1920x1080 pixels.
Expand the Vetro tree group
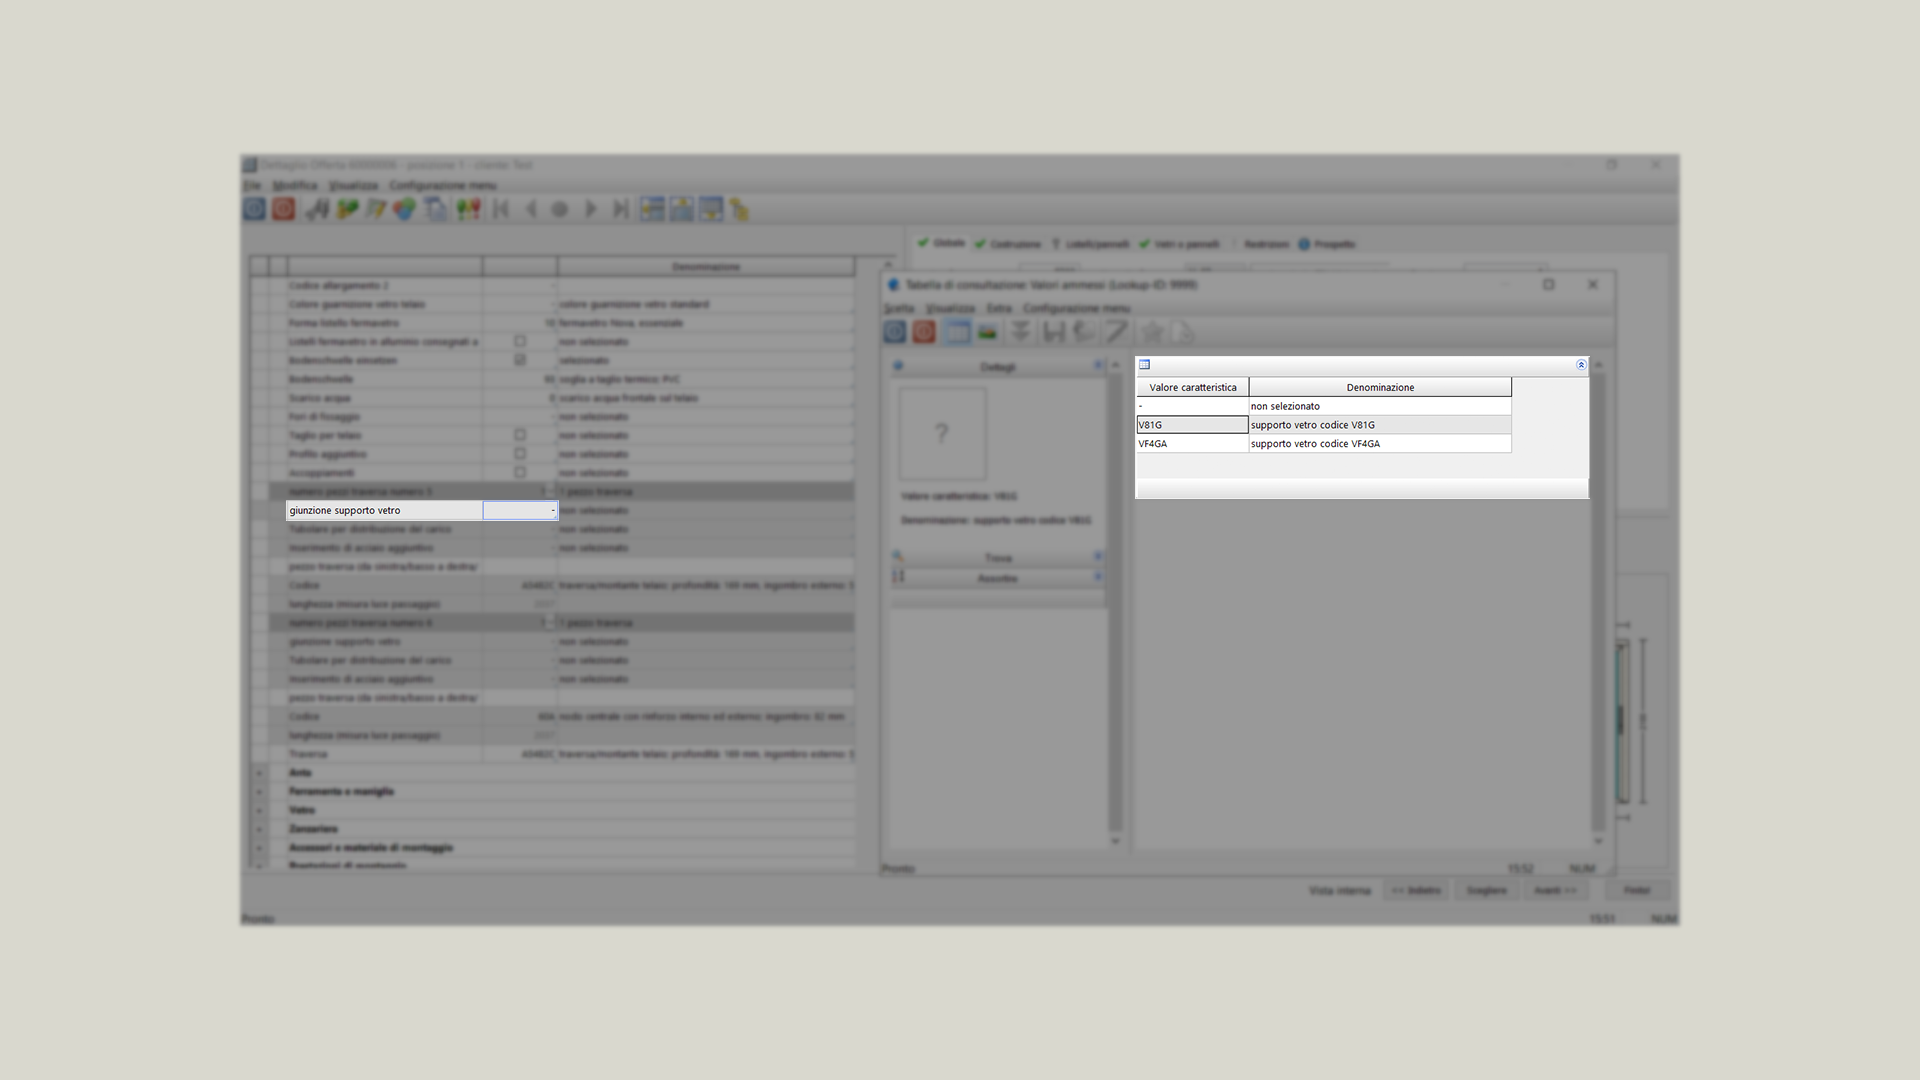pos(260,810)
